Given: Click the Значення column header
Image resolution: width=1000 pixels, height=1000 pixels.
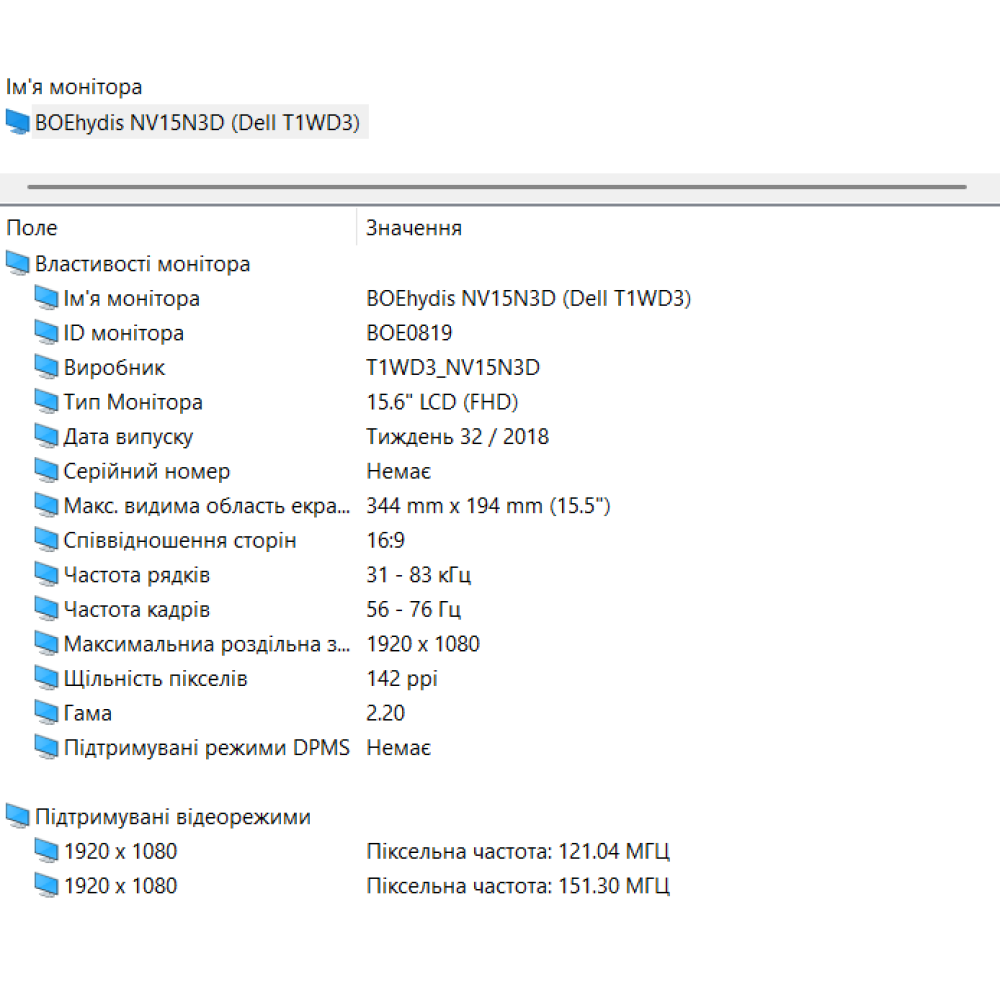Looking at the screenshot, I should [x=414, y=228].
